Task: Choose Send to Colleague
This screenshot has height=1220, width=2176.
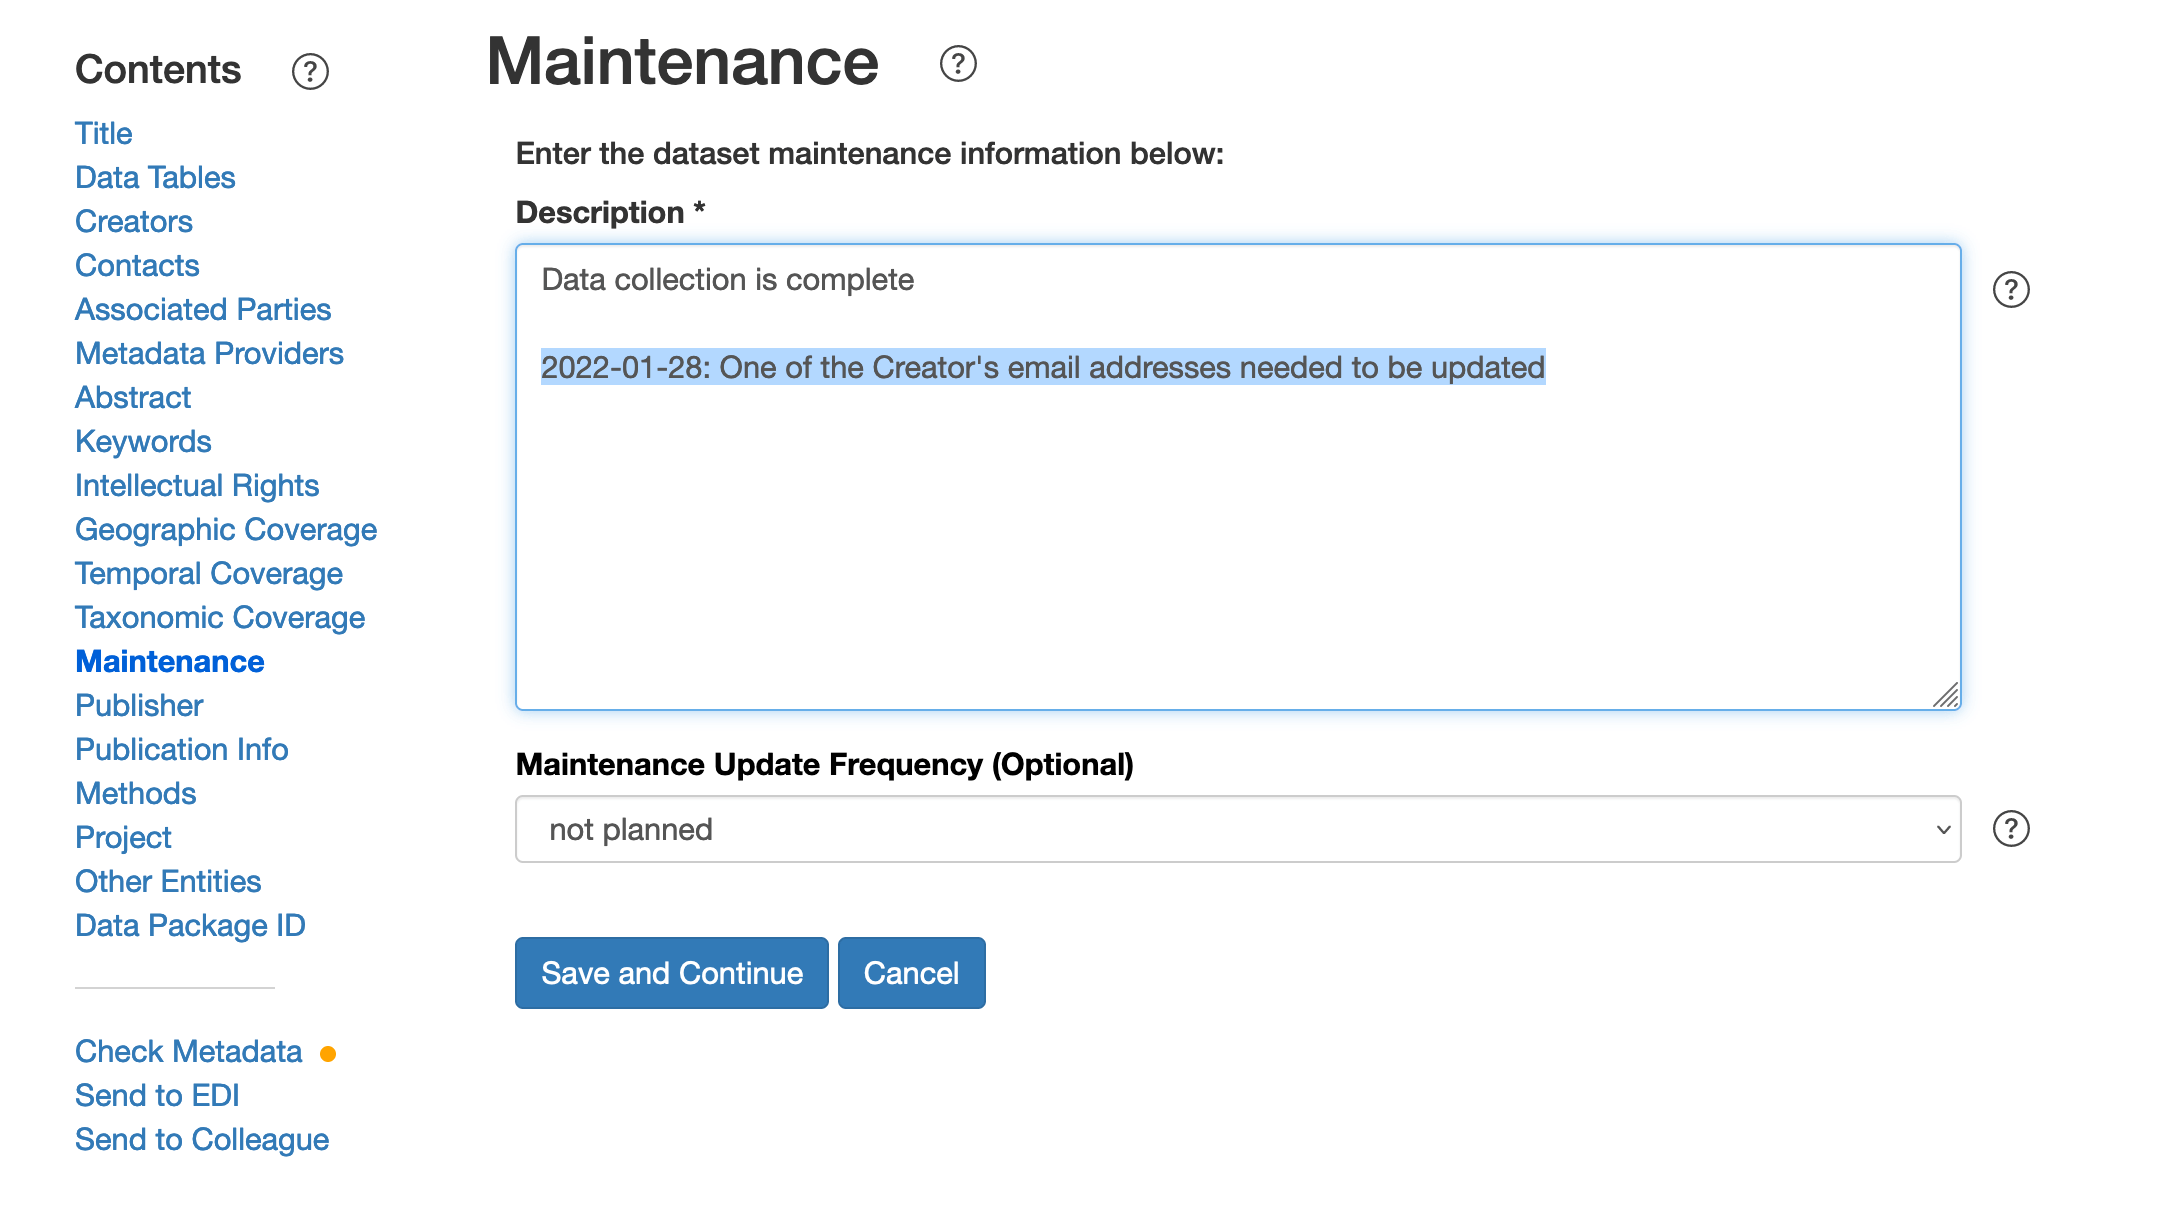Action: (x=202, y=1139)
